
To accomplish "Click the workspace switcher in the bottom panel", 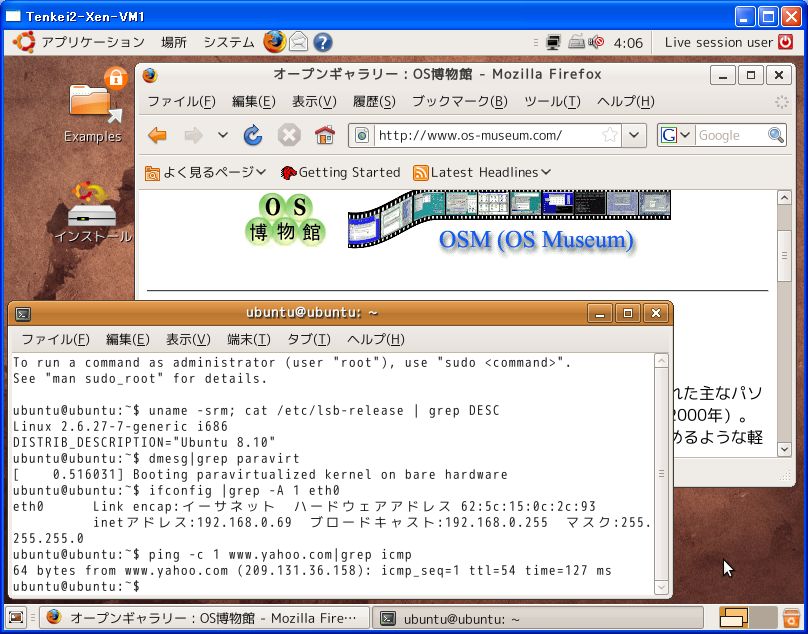I will [x=747, y=617].
